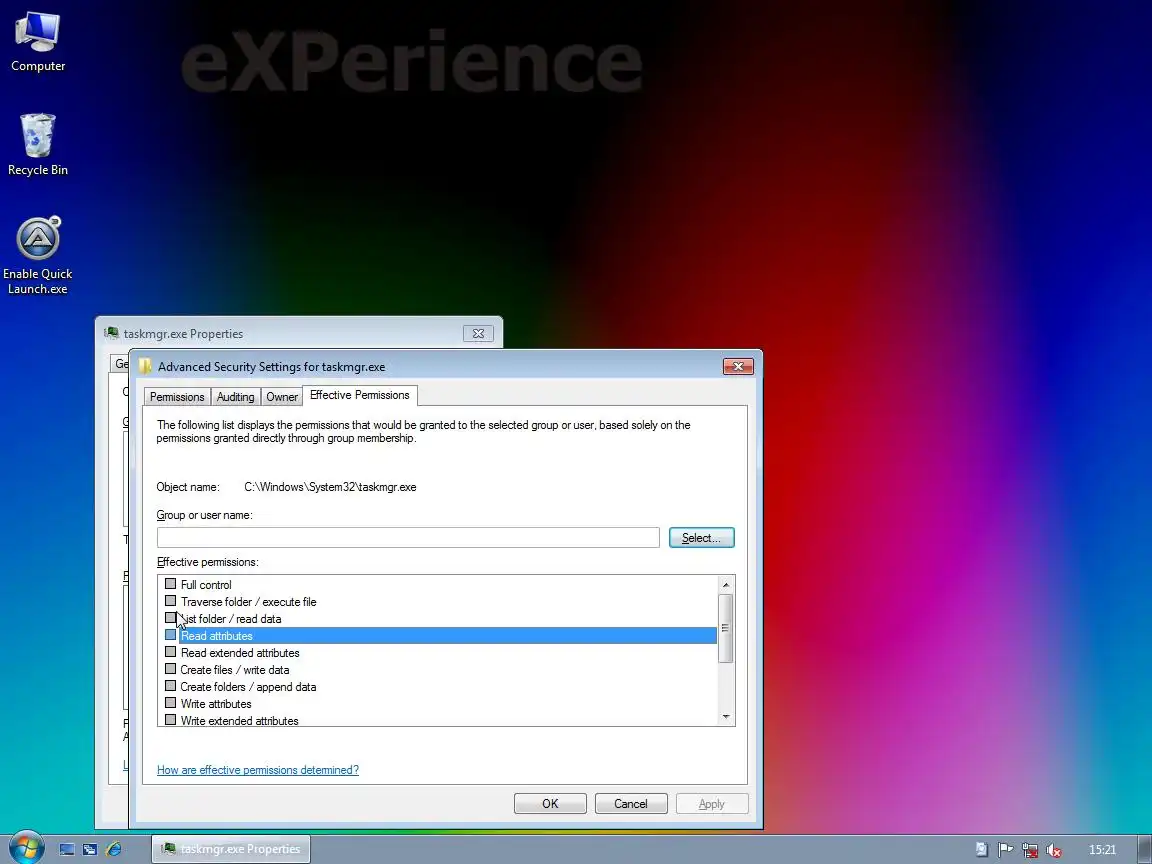1152x864 pixels.
Task: Click the Select... button
Action: pos(702,538)
